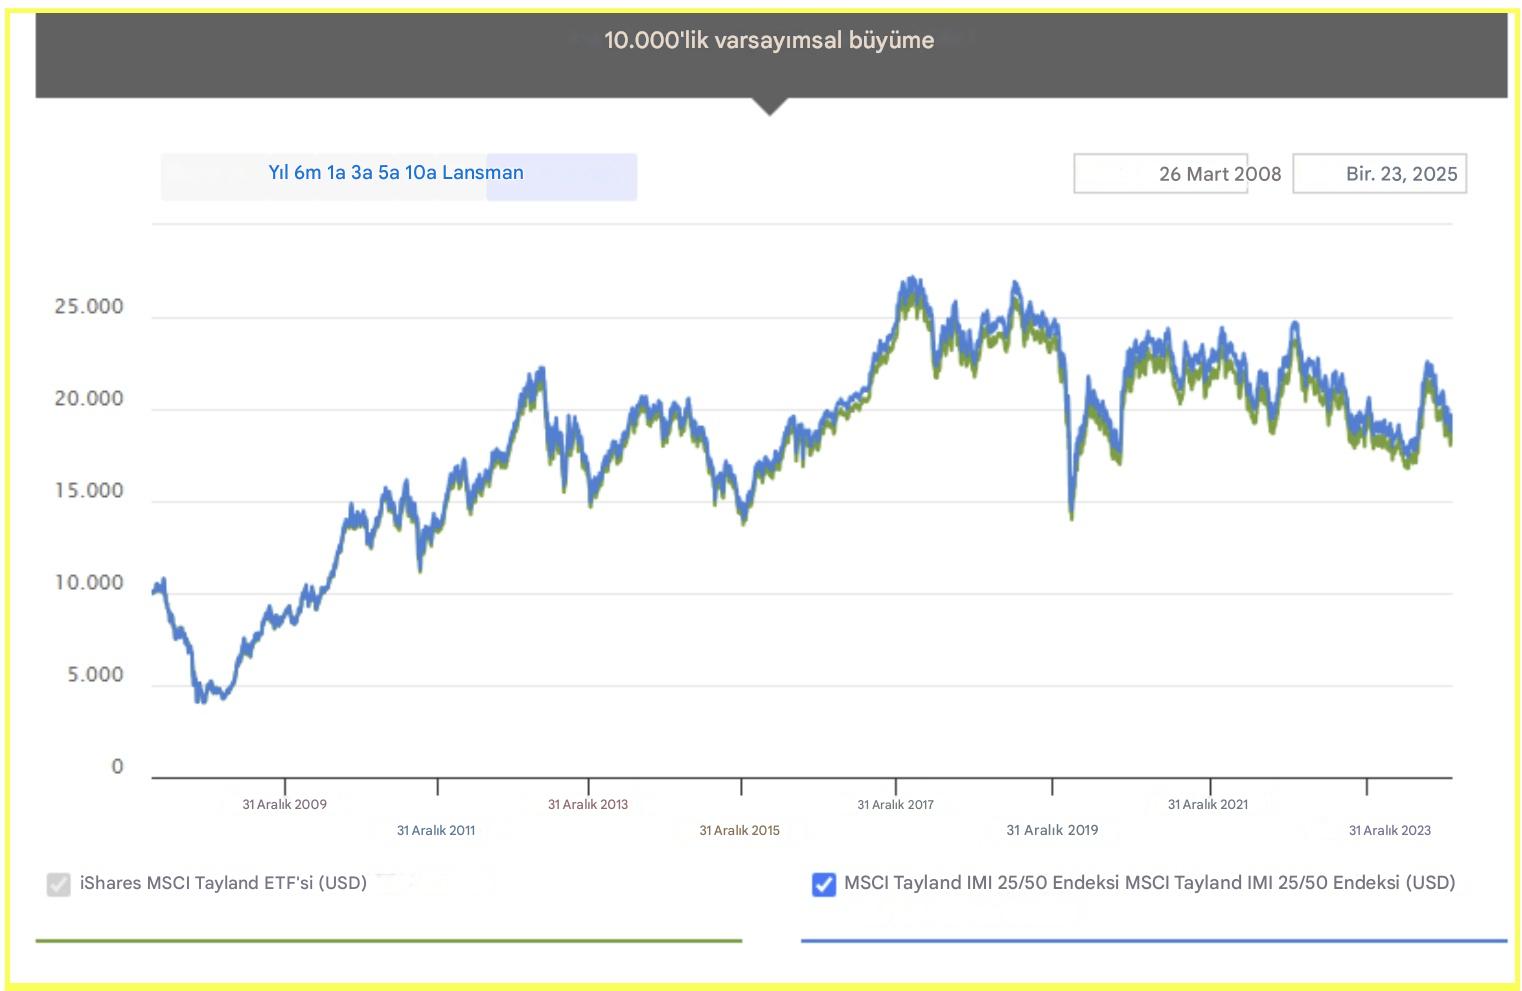
Task: Disable the MSCI Tayland IMI 25/50 Endeksi checkbox
Action: 823,884
